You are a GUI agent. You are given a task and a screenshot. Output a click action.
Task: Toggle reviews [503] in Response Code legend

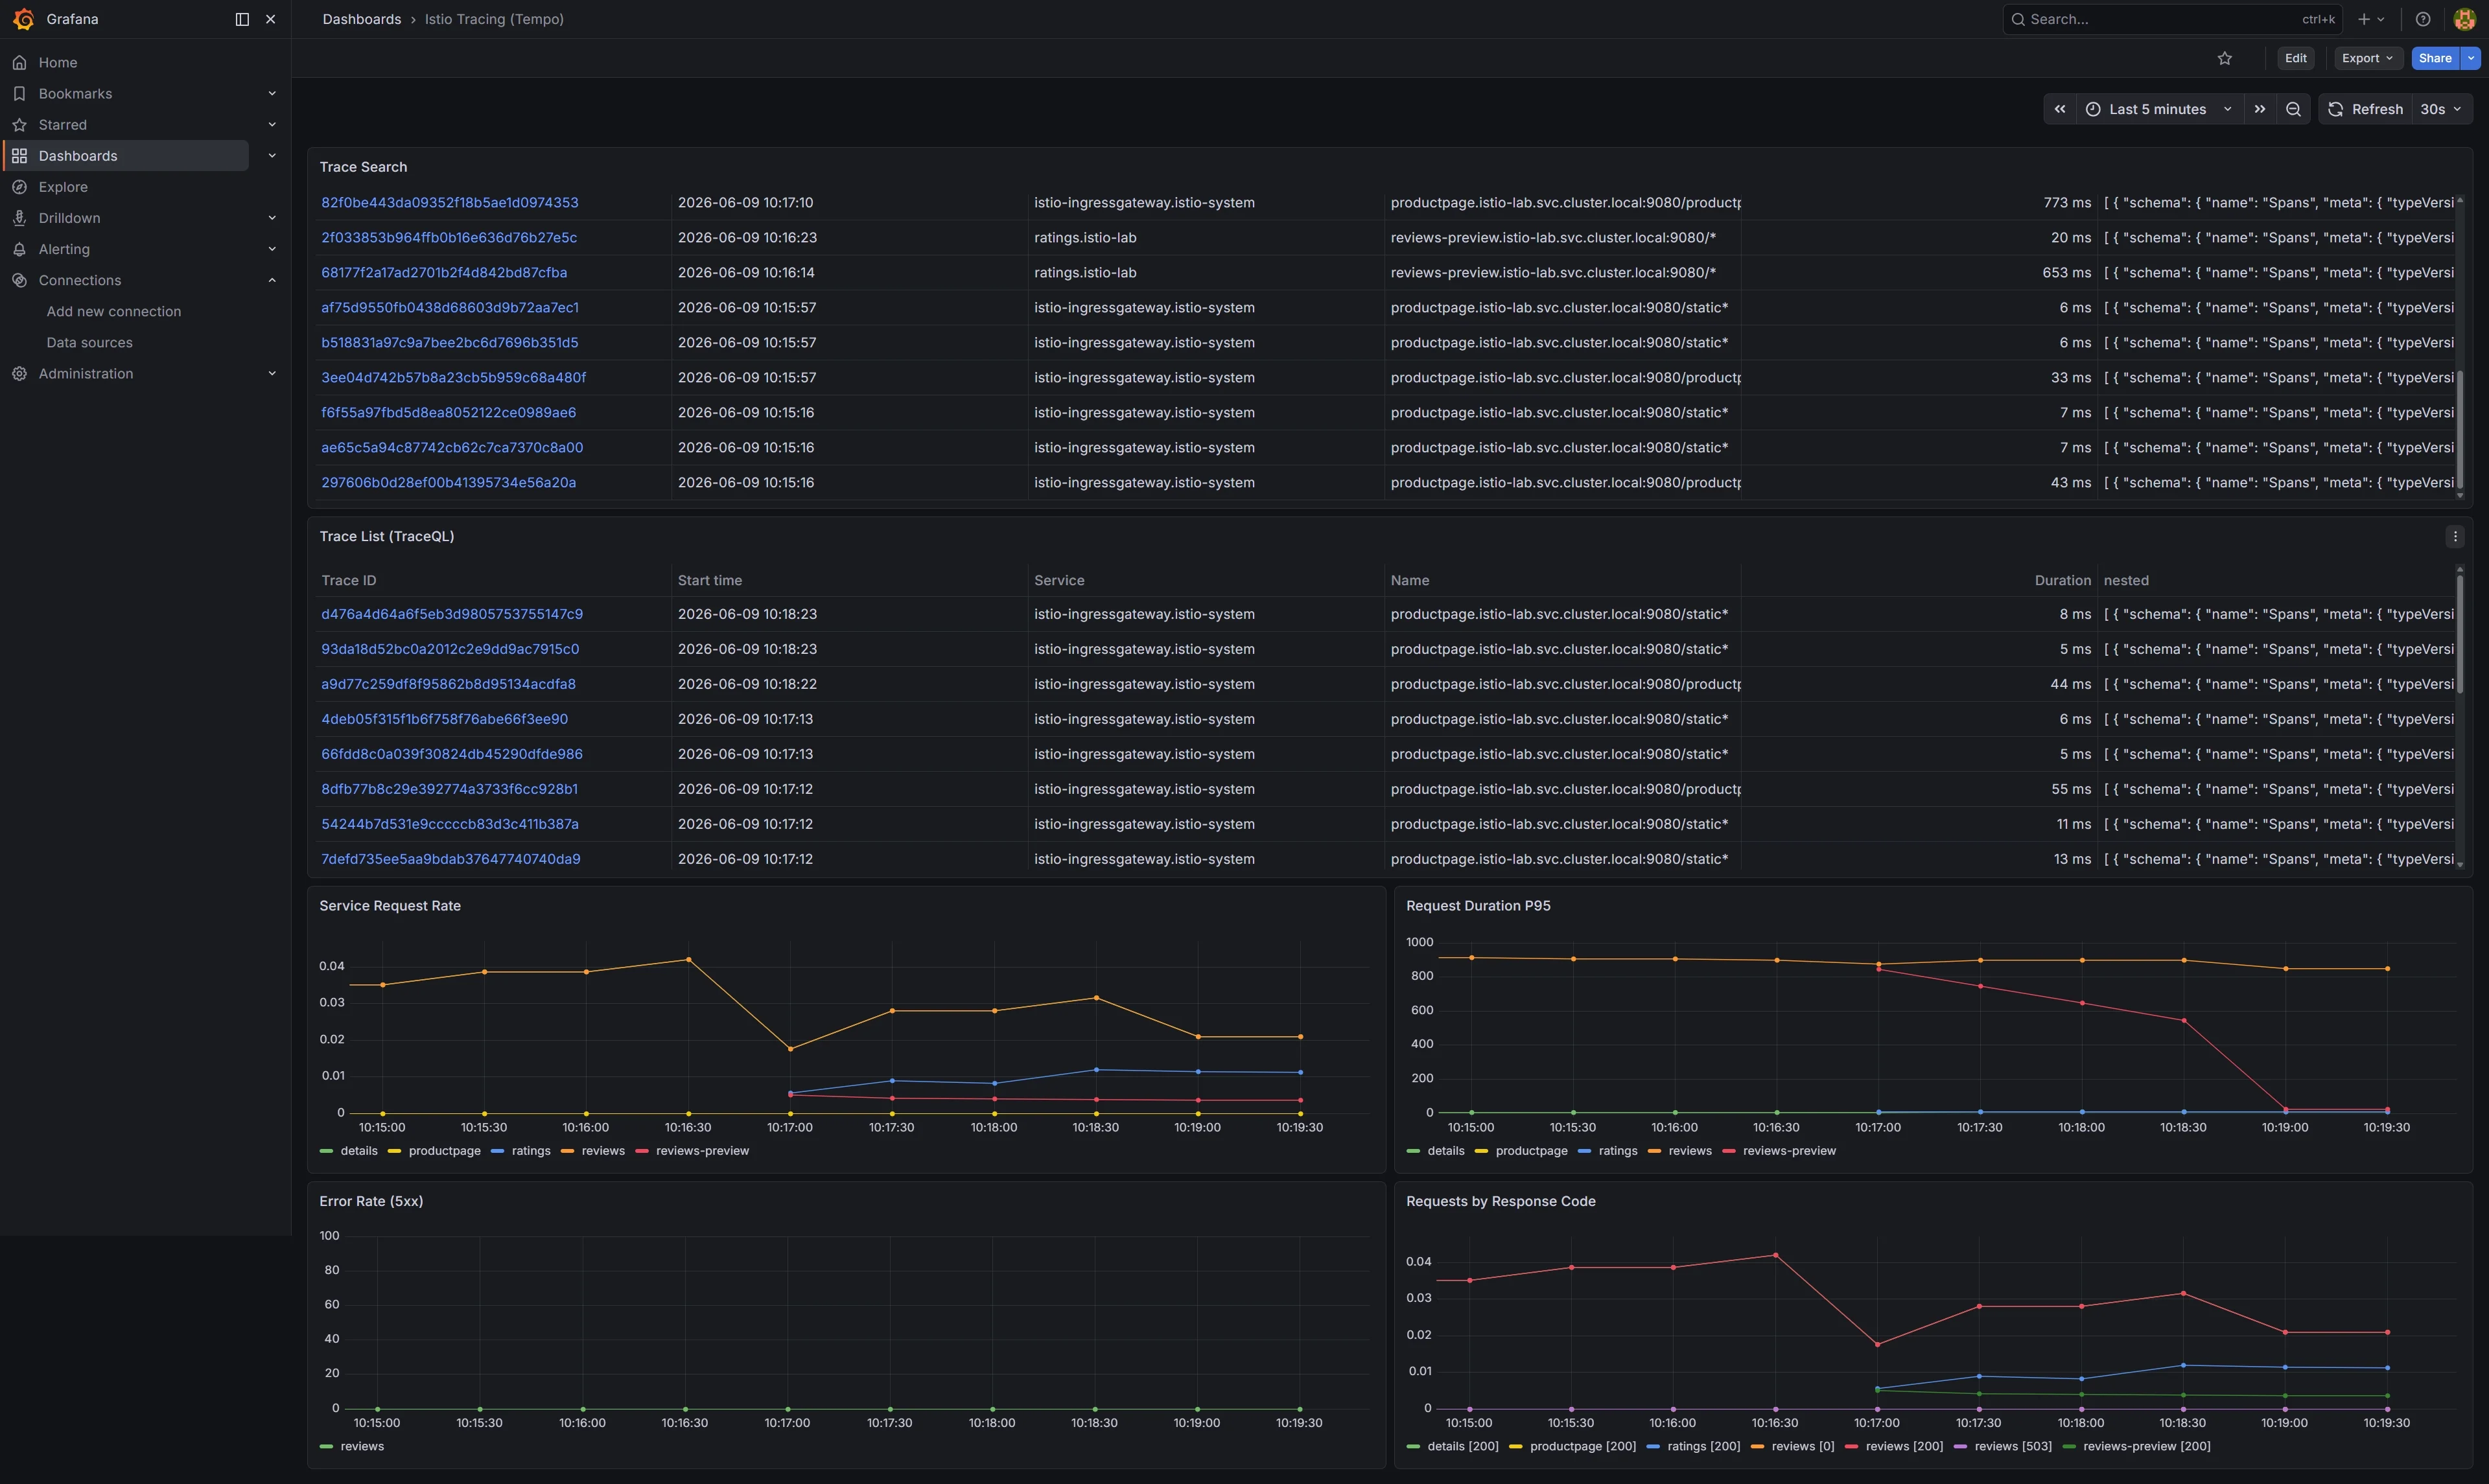pos(2003,1446)
